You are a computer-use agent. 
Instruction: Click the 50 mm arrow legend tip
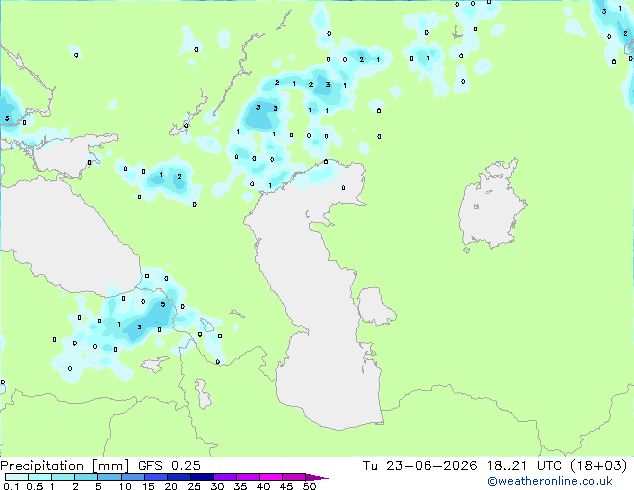tap(317, 477)
